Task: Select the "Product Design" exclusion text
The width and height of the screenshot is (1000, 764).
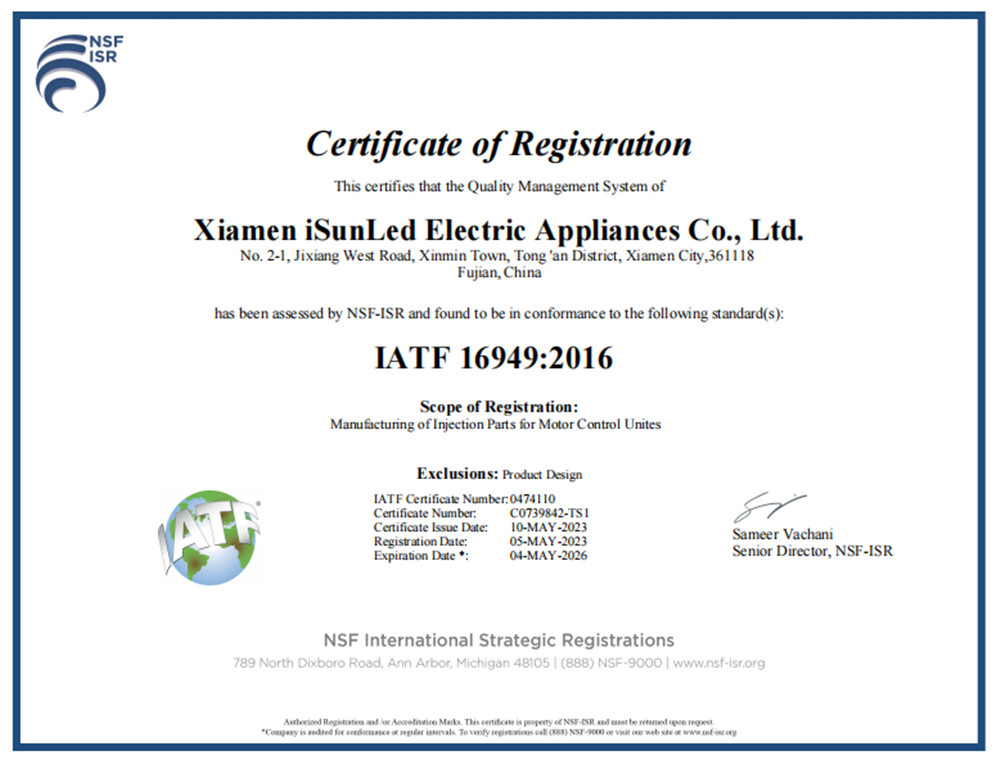Action: (x=542, y=474)
